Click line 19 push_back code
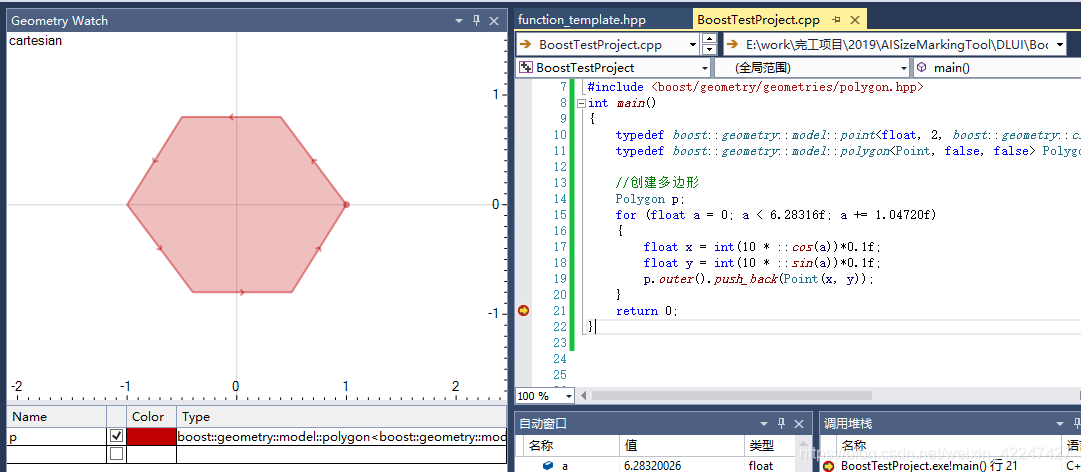 tap(758, 279)
